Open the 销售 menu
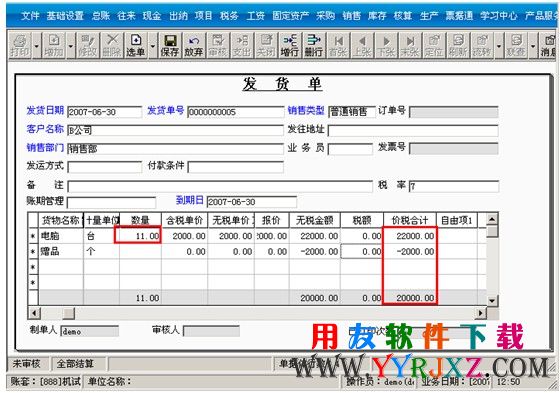This screenshot has width=560, height=393. pyautogui.click(x=351, y=15)
